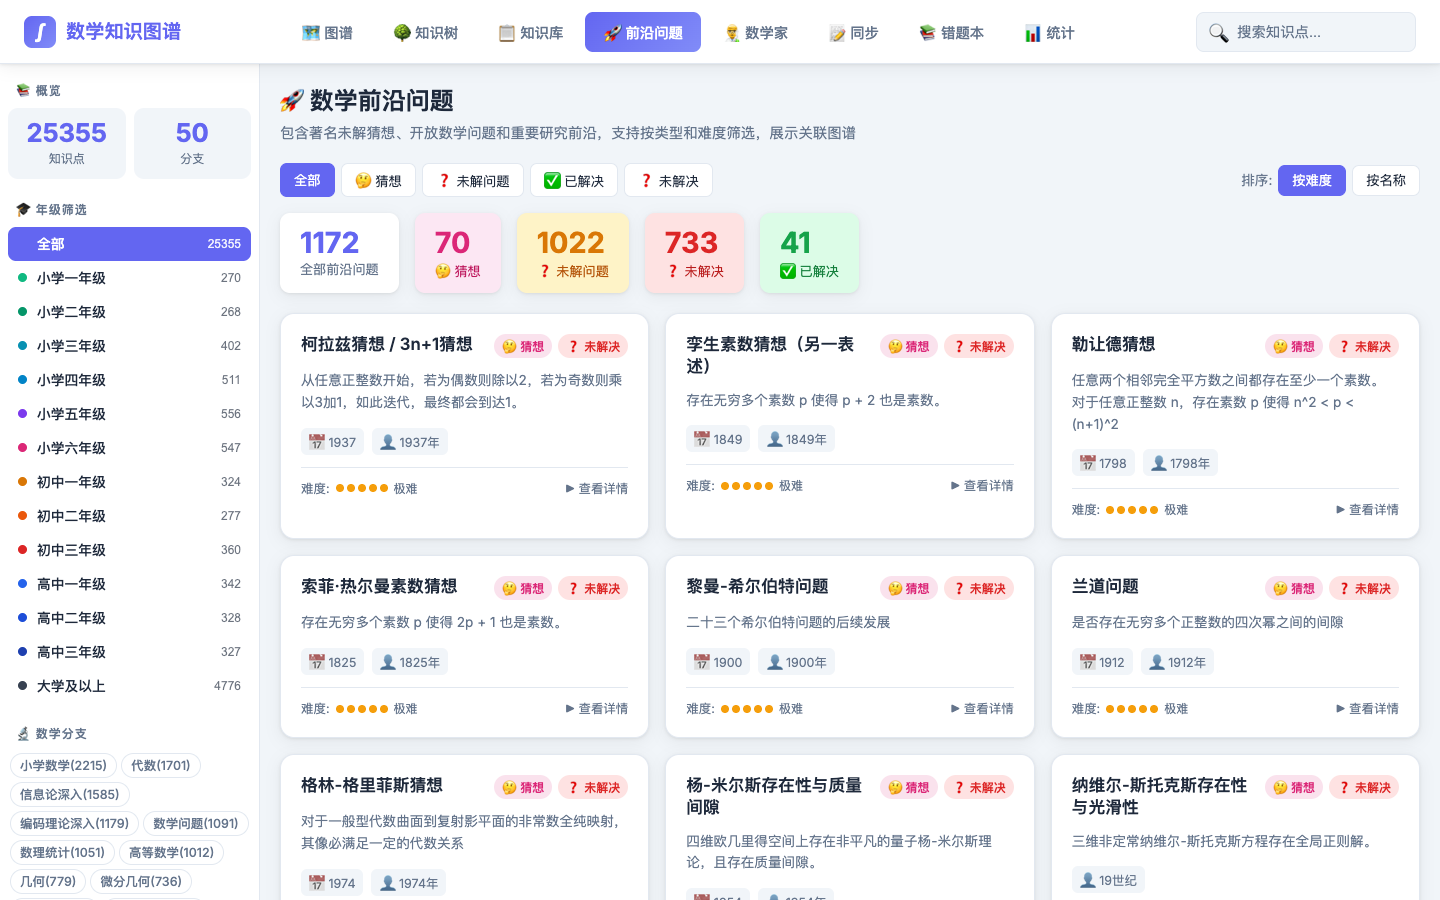Click 猜想 badge on 勒让德猜想 card
Viewport: 1440px width, 900px height.
(x=1294, y=346)
